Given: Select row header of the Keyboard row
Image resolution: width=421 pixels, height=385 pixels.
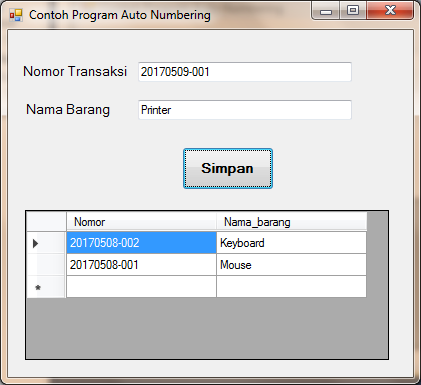Looking at the screenshot, I should click(x=46, y=243).
